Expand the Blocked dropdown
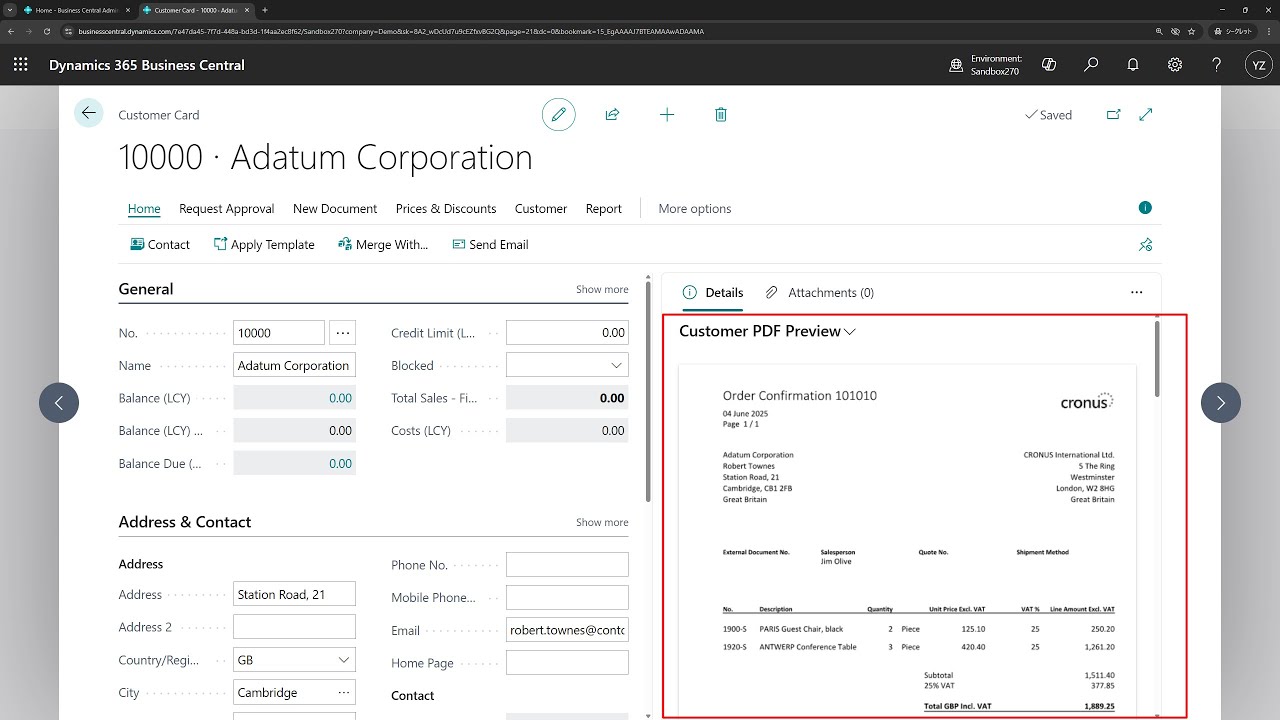The image size is (1280, 720). click(616, 366)
